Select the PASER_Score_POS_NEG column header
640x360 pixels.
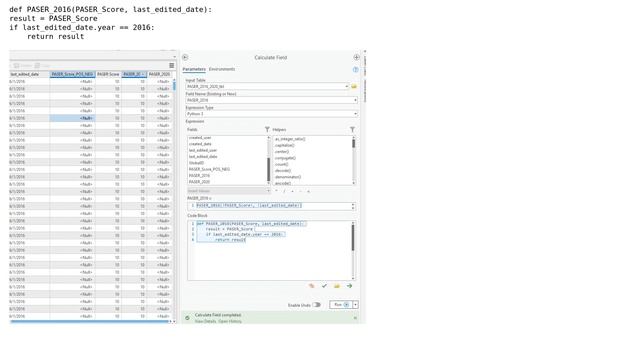coord(73,74)
